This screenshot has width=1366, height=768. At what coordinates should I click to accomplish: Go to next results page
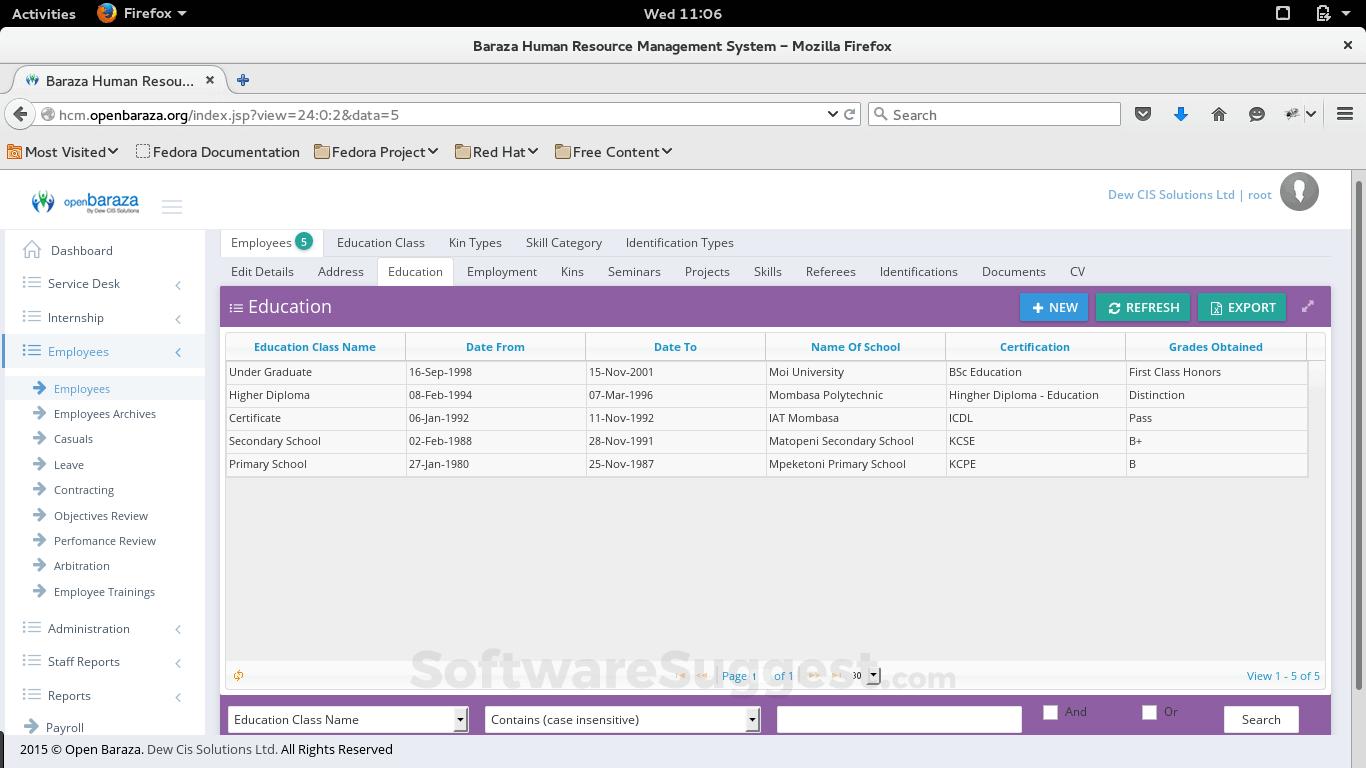[x=813, y=676]
